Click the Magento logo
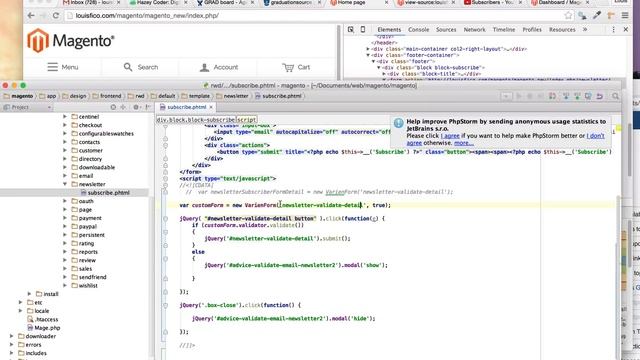The image size is (640, 360). point(71,40)
